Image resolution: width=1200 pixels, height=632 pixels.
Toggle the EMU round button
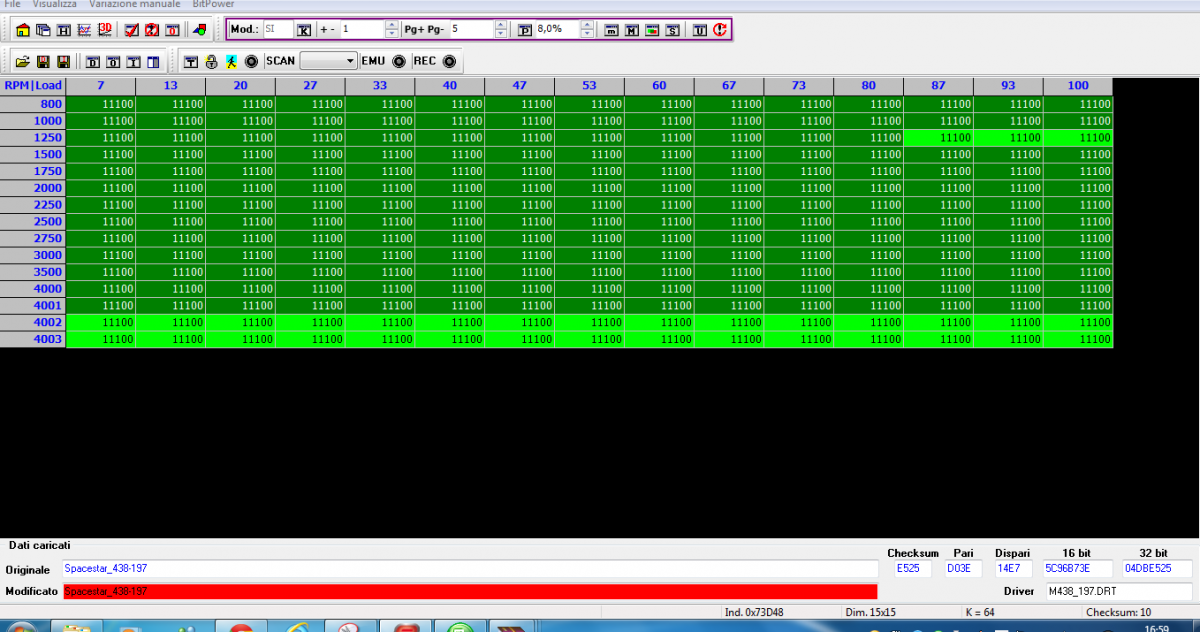[399, 61]
